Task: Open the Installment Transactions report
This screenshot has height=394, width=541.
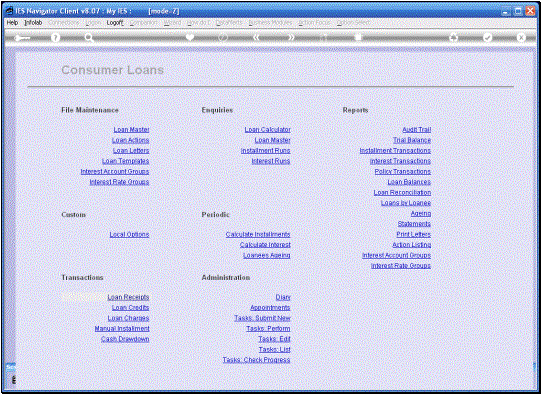Action: (395, 150)
